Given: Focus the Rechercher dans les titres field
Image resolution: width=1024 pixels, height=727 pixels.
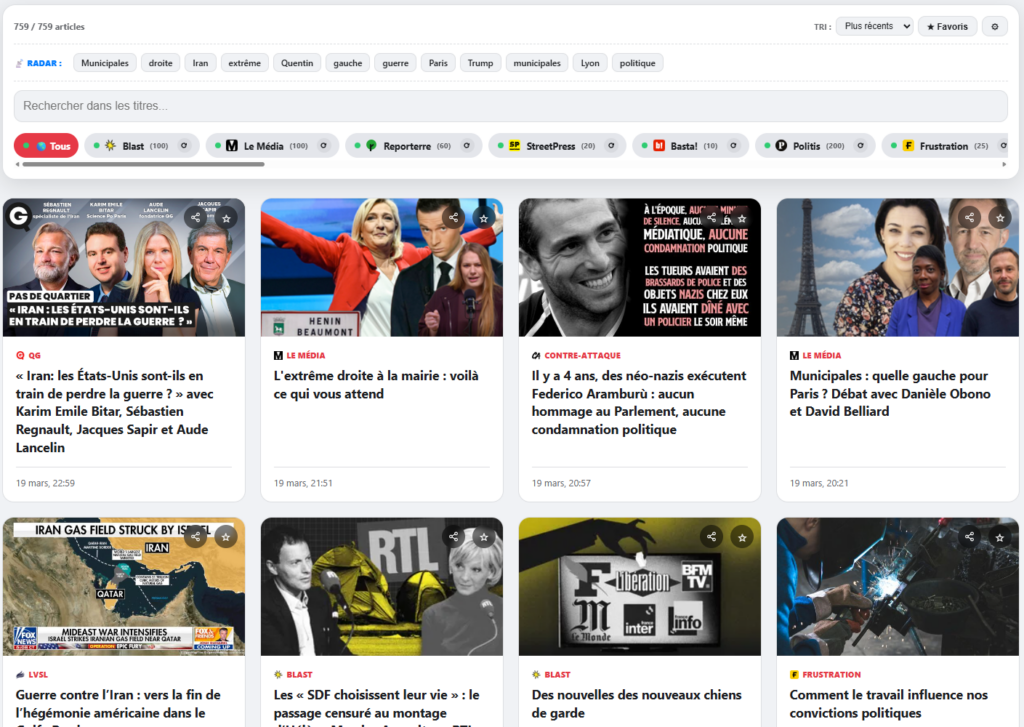Looking at the screenshot, I should (x=510, y=106).
